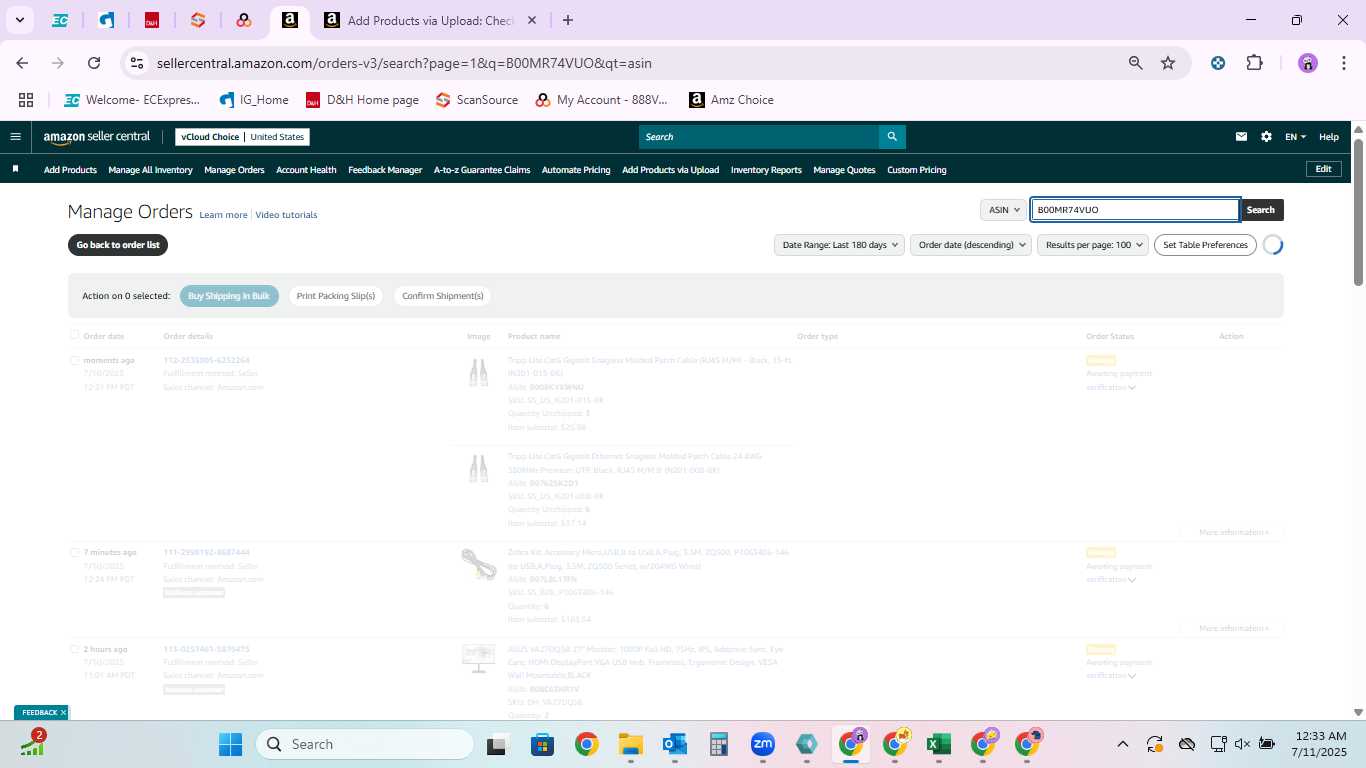Screen dimensions: 1366x768
Task: Click the Search button beside ASIN field
Action: coord(1261,210)
